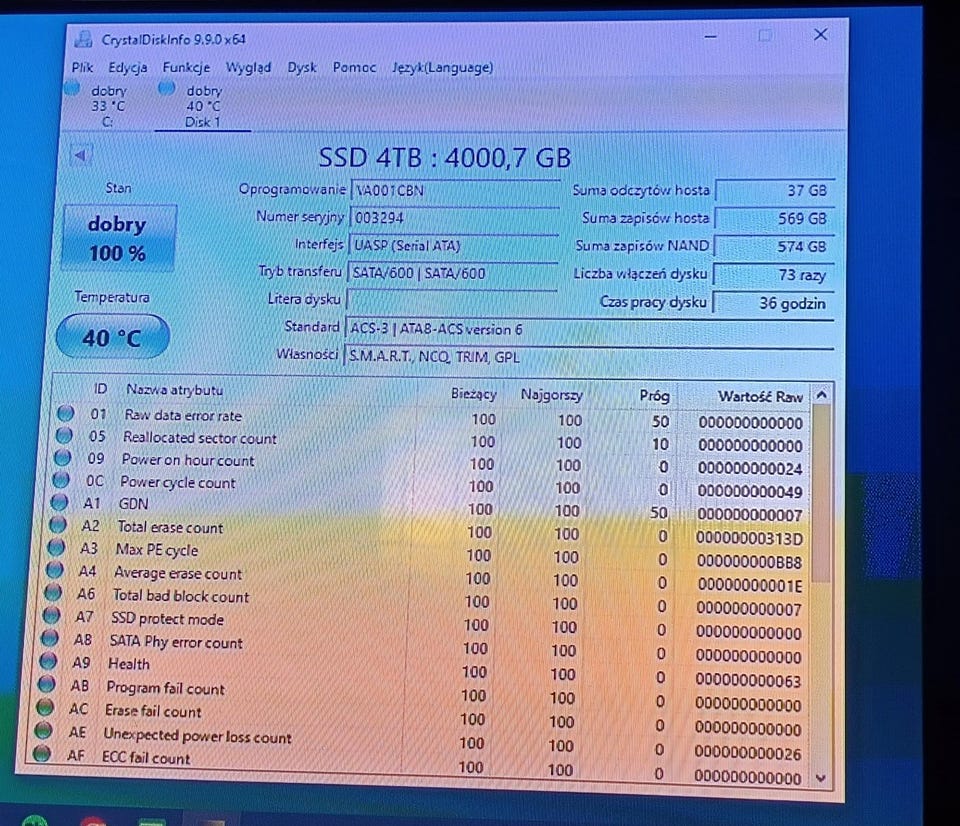Click status orb for SATA Phy error count

(49, 638)
